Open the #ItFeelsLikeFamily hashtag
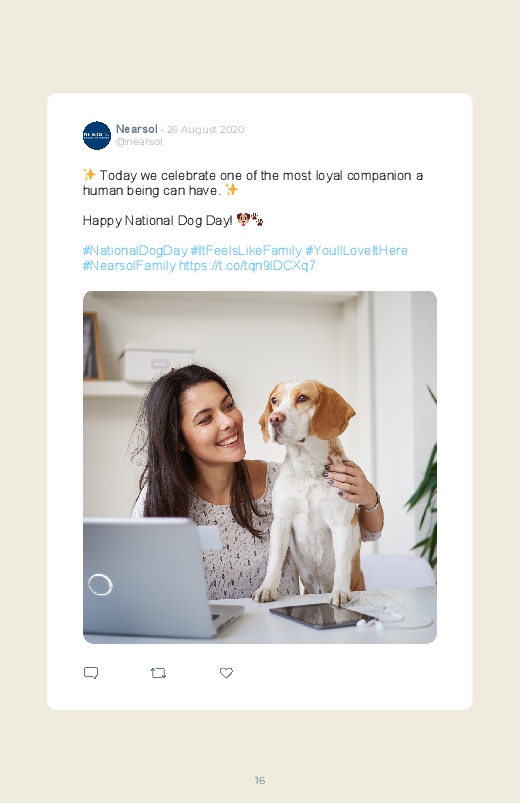The image size is (520, 803). coord(246,250)
